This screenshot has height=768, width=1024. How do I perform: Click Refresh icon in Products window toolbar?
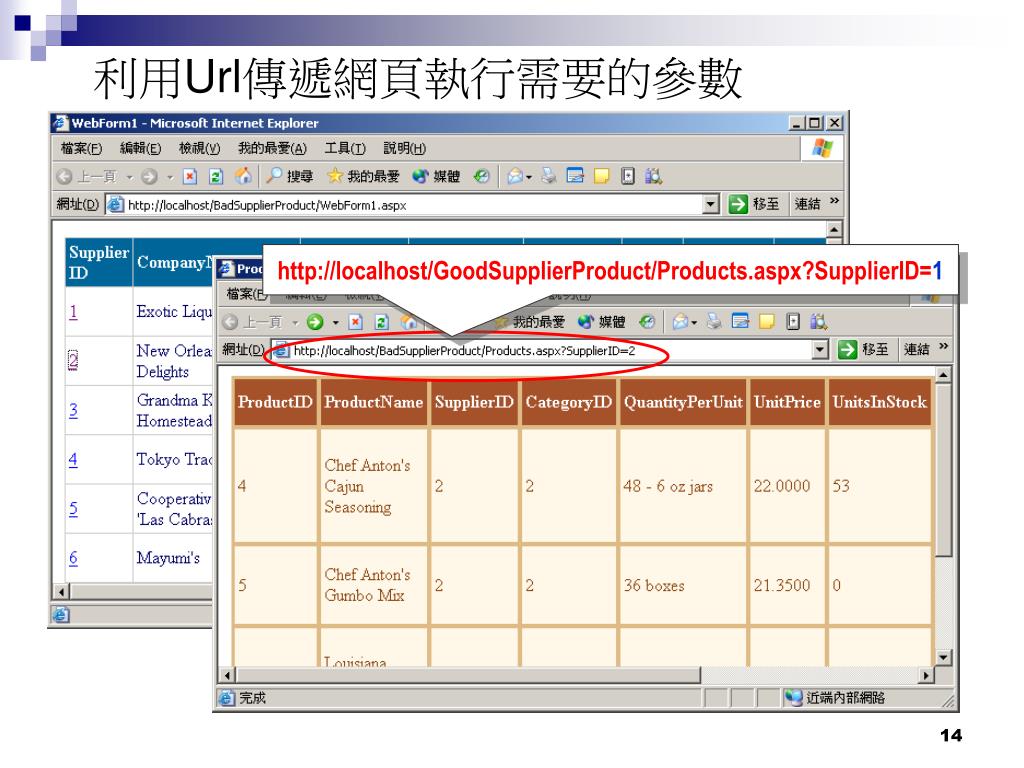point(382,322)
